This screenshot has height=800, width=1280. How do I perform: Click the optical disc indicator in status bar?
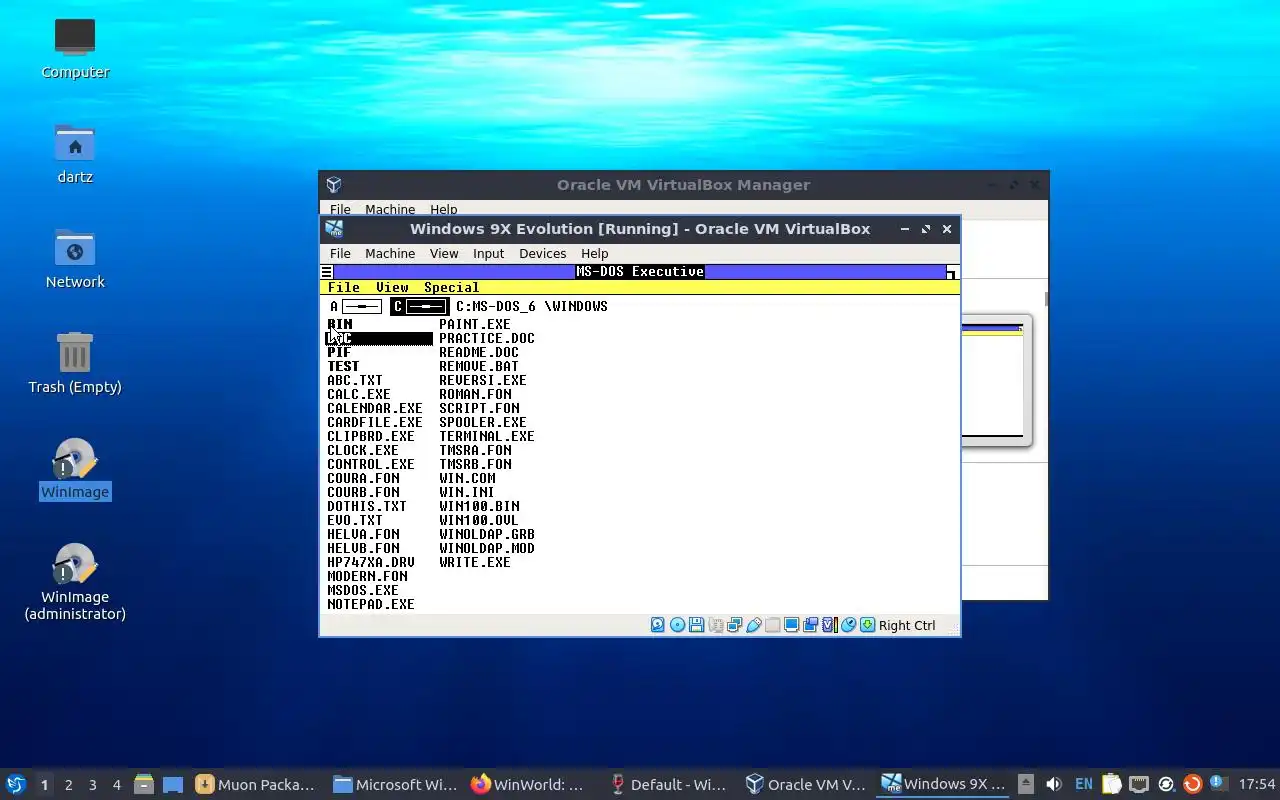(677, 625)
